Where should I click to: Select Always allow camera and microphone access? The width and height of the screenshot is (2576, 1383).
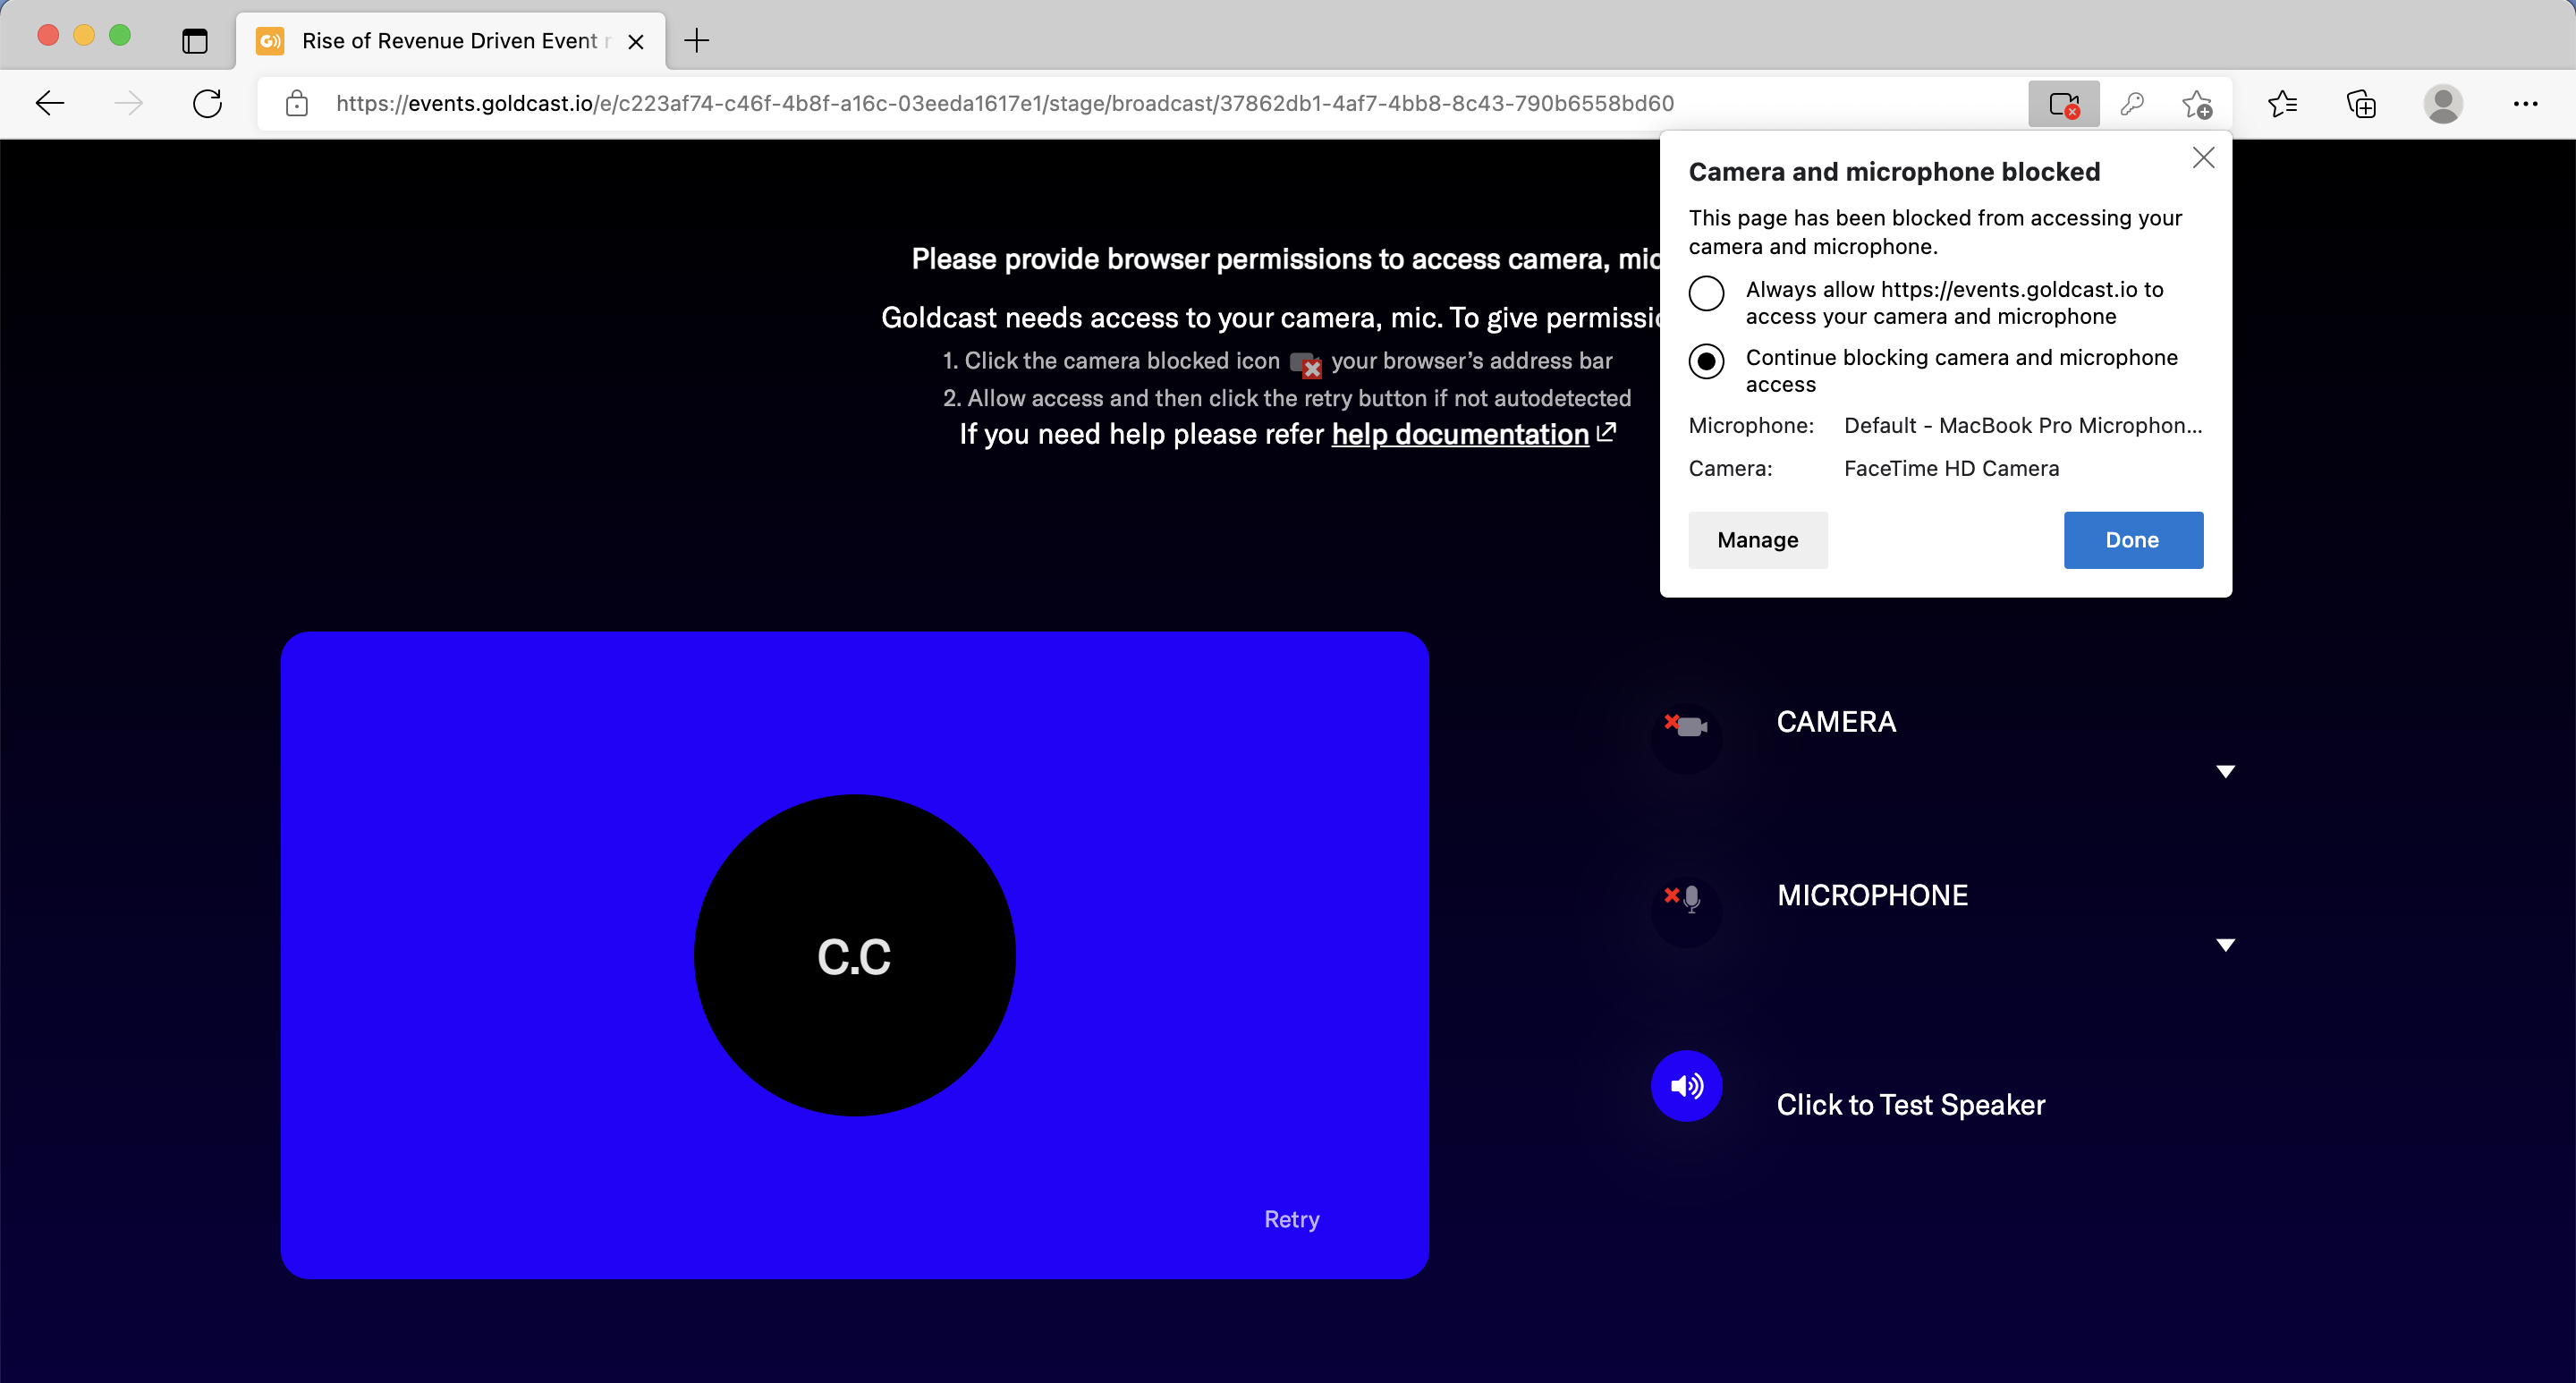tap(1706, 294)
